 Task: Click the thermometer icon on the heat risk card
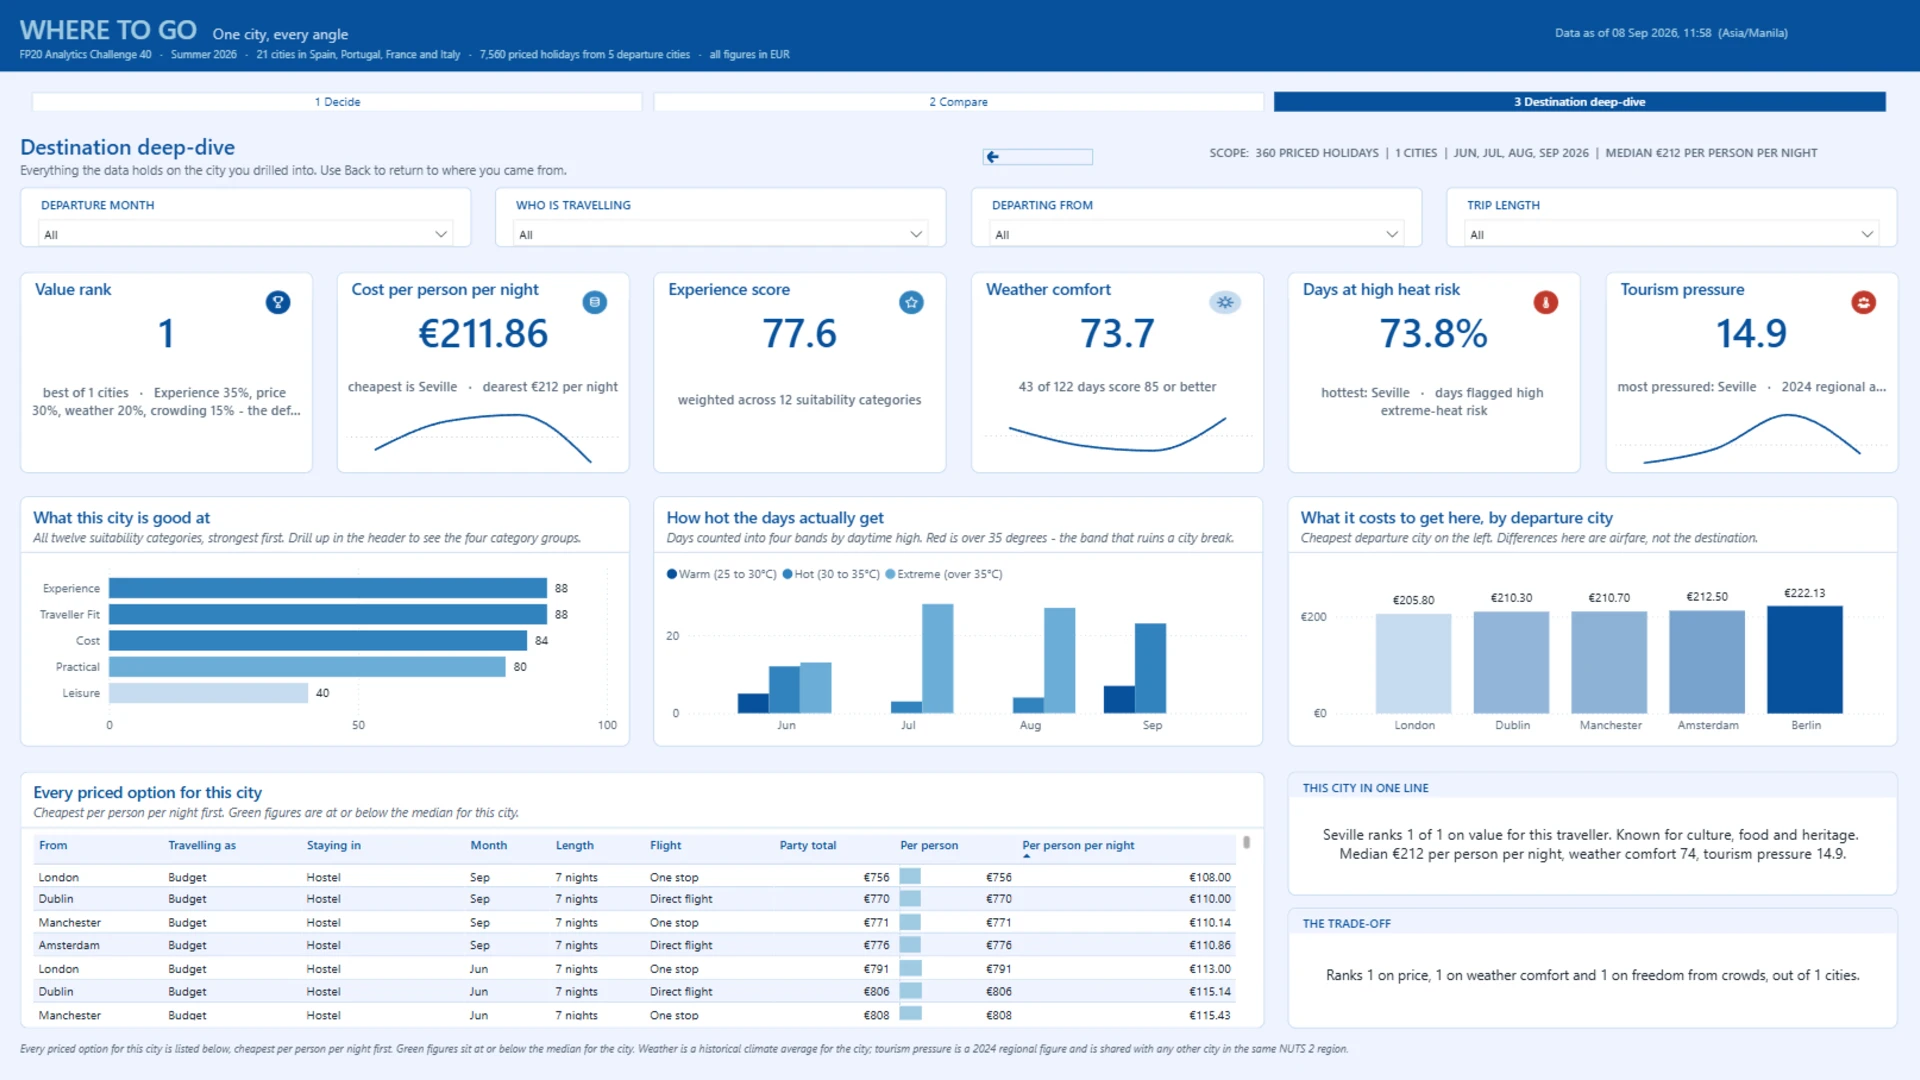click(x=1546, y=302)
